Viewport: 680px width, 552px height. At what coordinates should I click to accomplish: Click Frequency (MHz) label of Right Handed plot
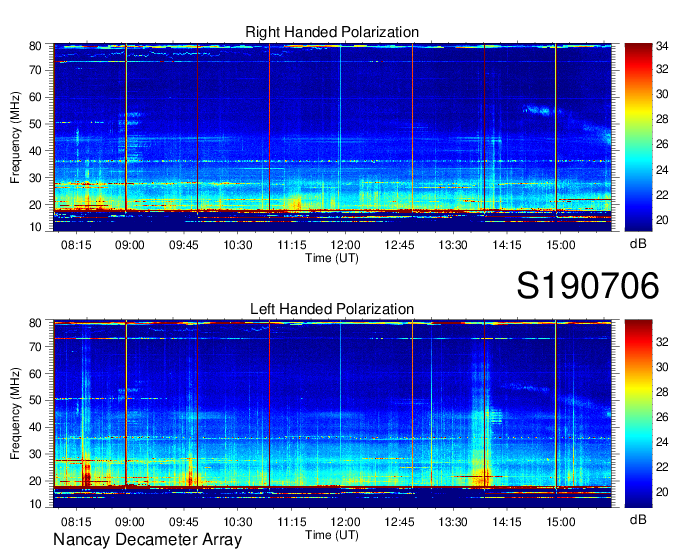15,137
